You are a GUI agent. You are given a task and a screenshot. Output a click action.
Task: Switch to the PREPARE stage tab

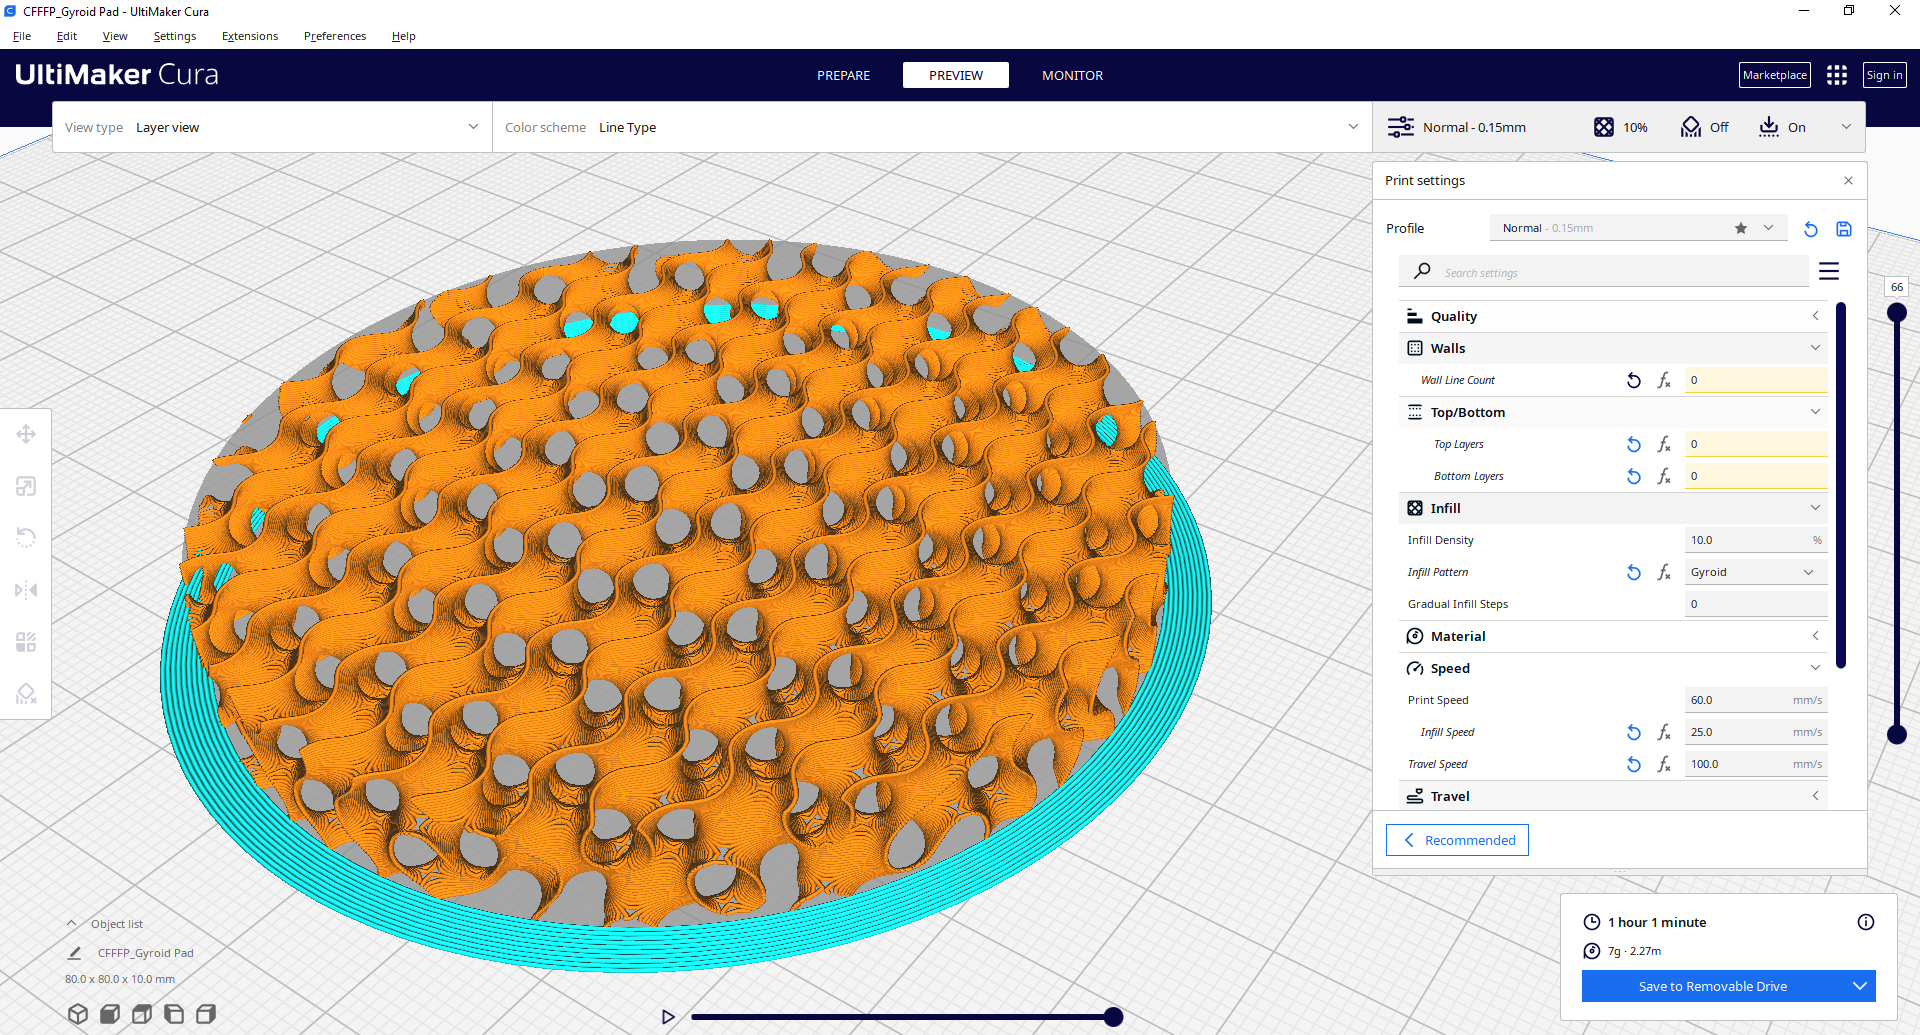(x=843, y=75)
